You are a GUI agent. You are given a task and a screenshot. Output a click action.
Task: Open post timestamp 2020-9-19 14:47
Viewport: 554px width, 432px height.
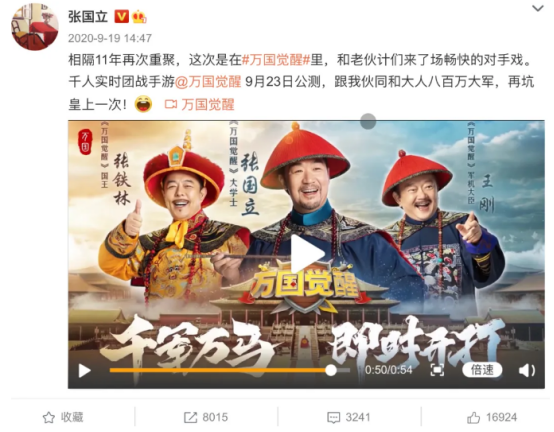point(110,38)
